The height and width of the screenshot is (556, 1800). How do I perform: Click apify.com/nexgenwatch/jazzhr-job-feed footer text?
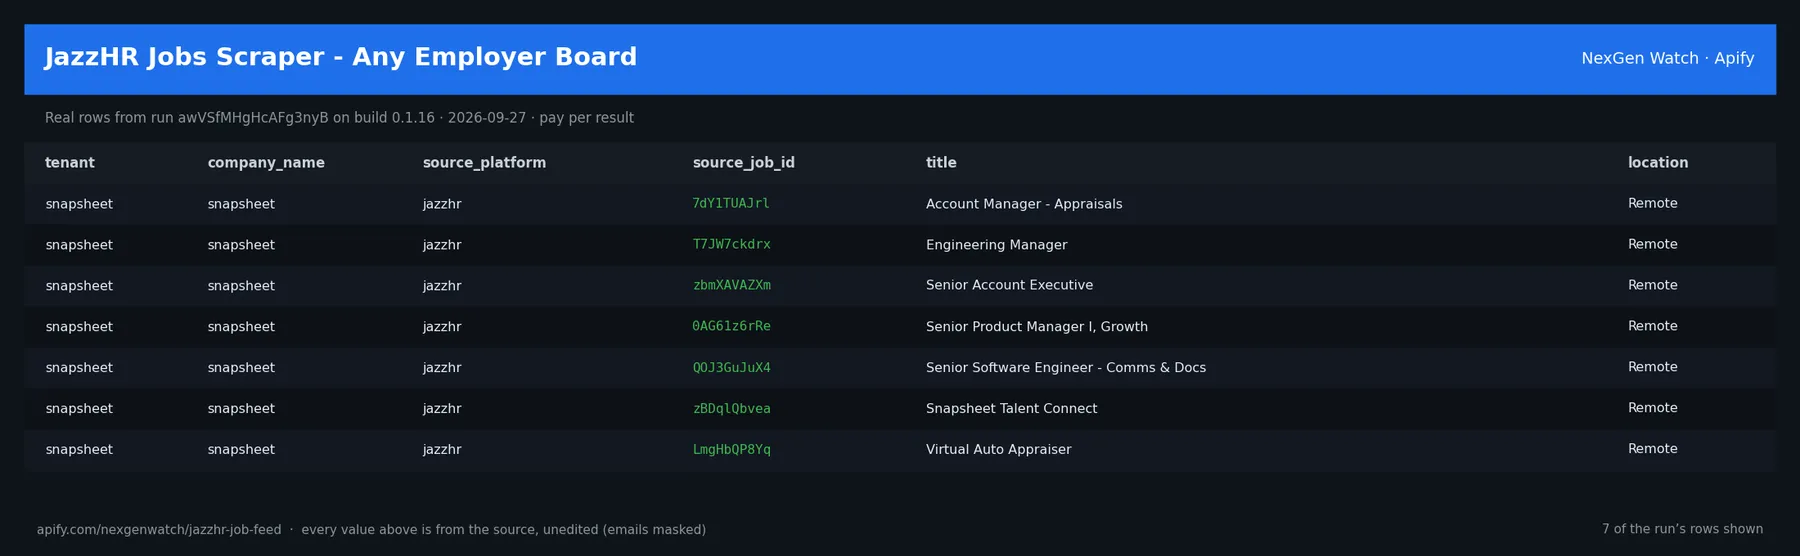pyautogui.click(x=159, y=530)
